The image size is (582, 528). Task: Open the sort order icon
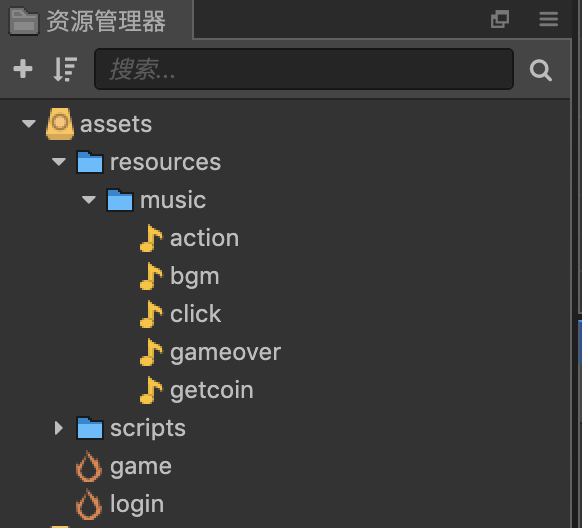point(65,69)
